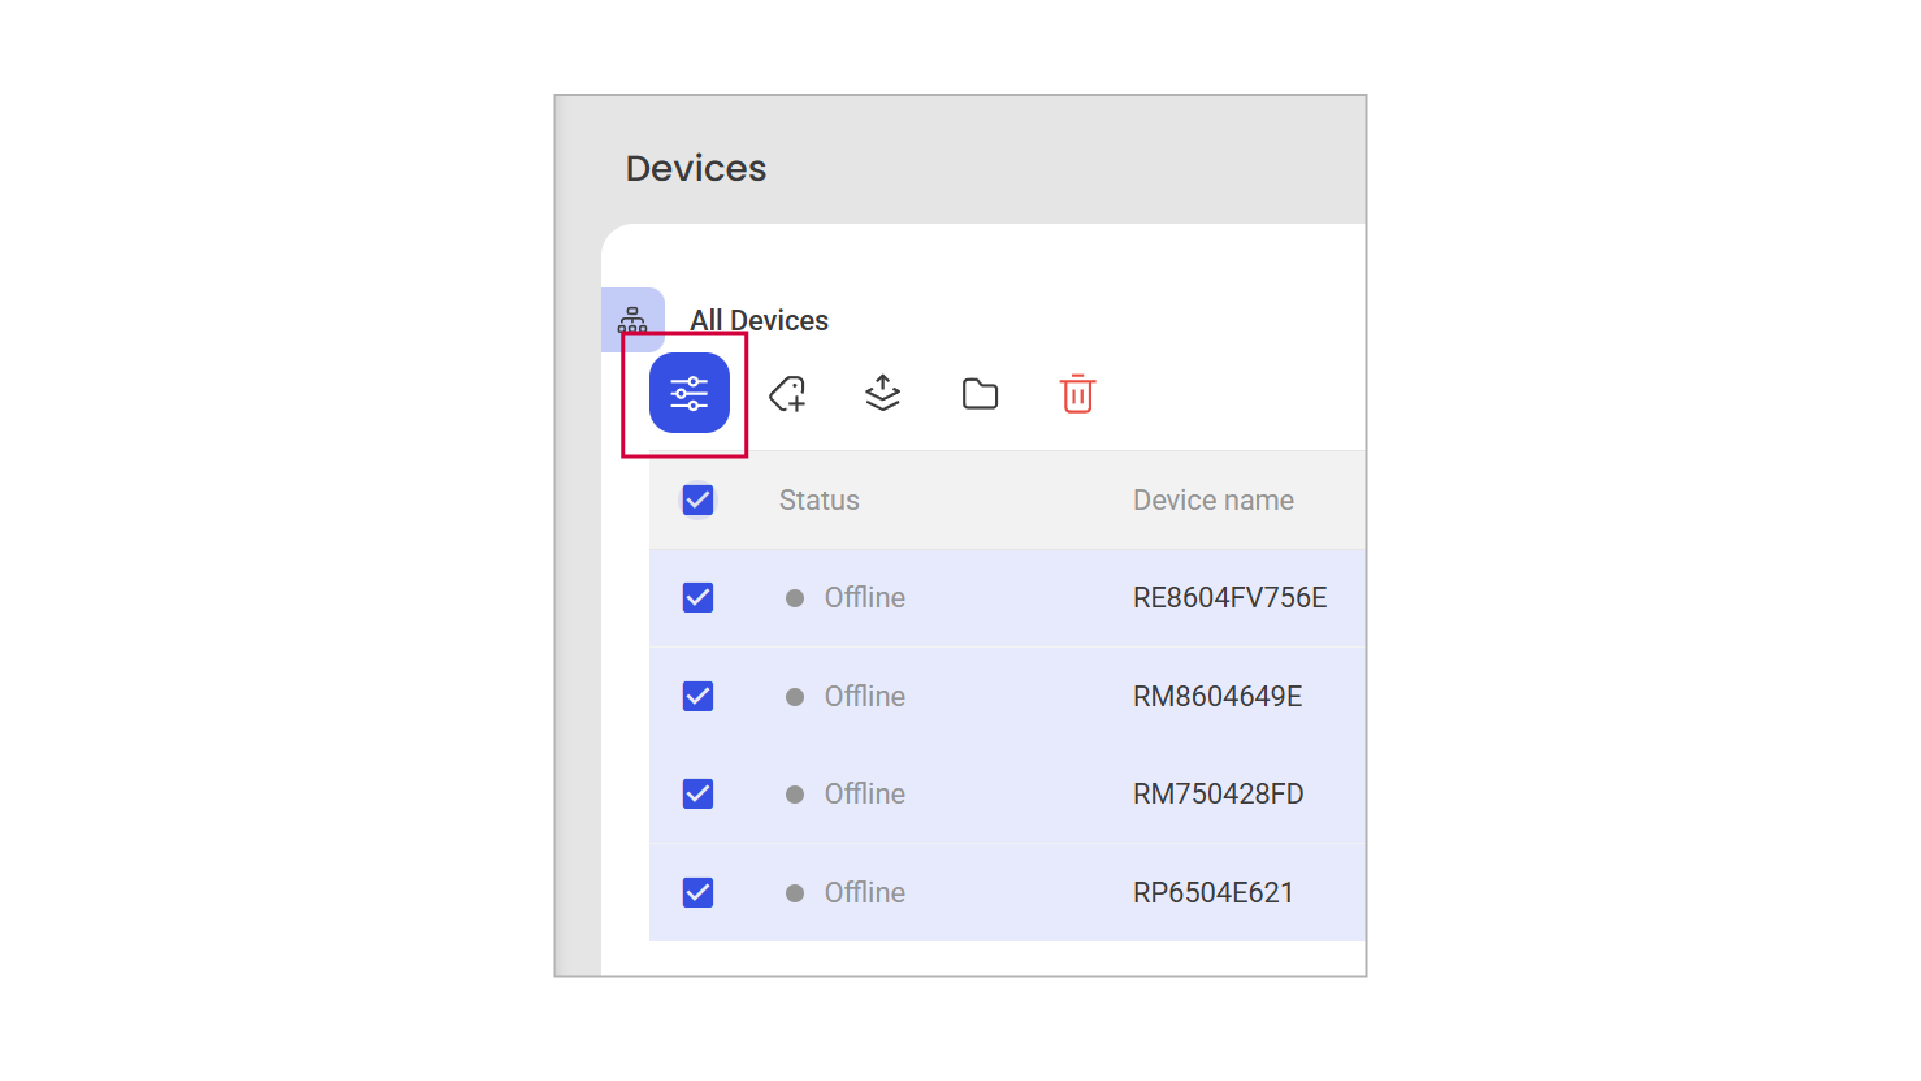Click the All Devices hierarchy icon
The height and width of the screenshot is (1081, 1921).
point(632,320)
